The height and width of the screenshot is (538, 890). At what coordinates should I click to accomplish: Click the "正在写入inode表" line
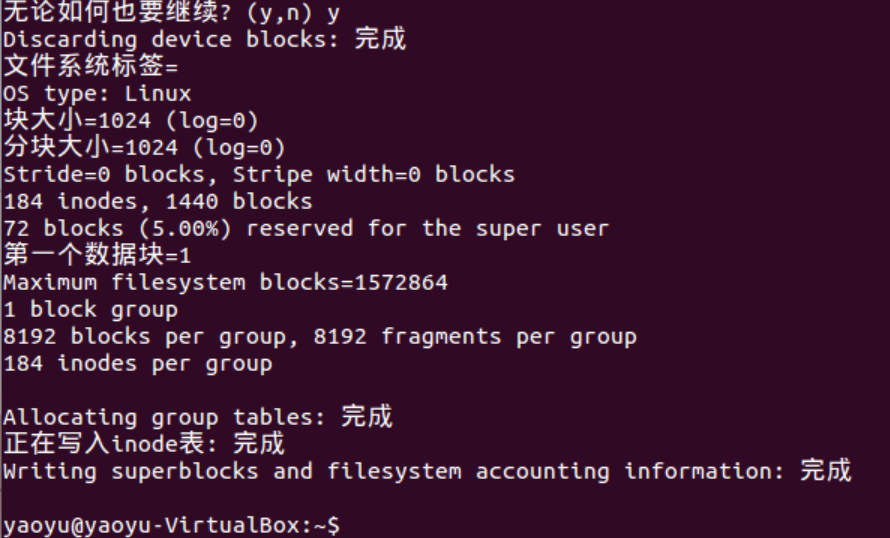(x=144, y=444)
